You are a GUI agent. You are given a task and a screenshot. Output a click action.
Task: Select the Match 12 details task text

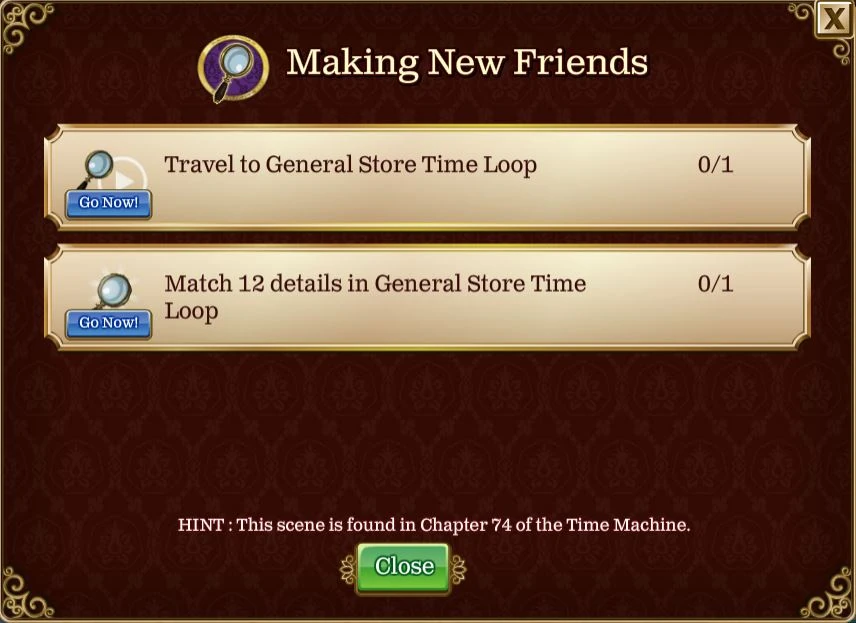(x=376, y=297)
